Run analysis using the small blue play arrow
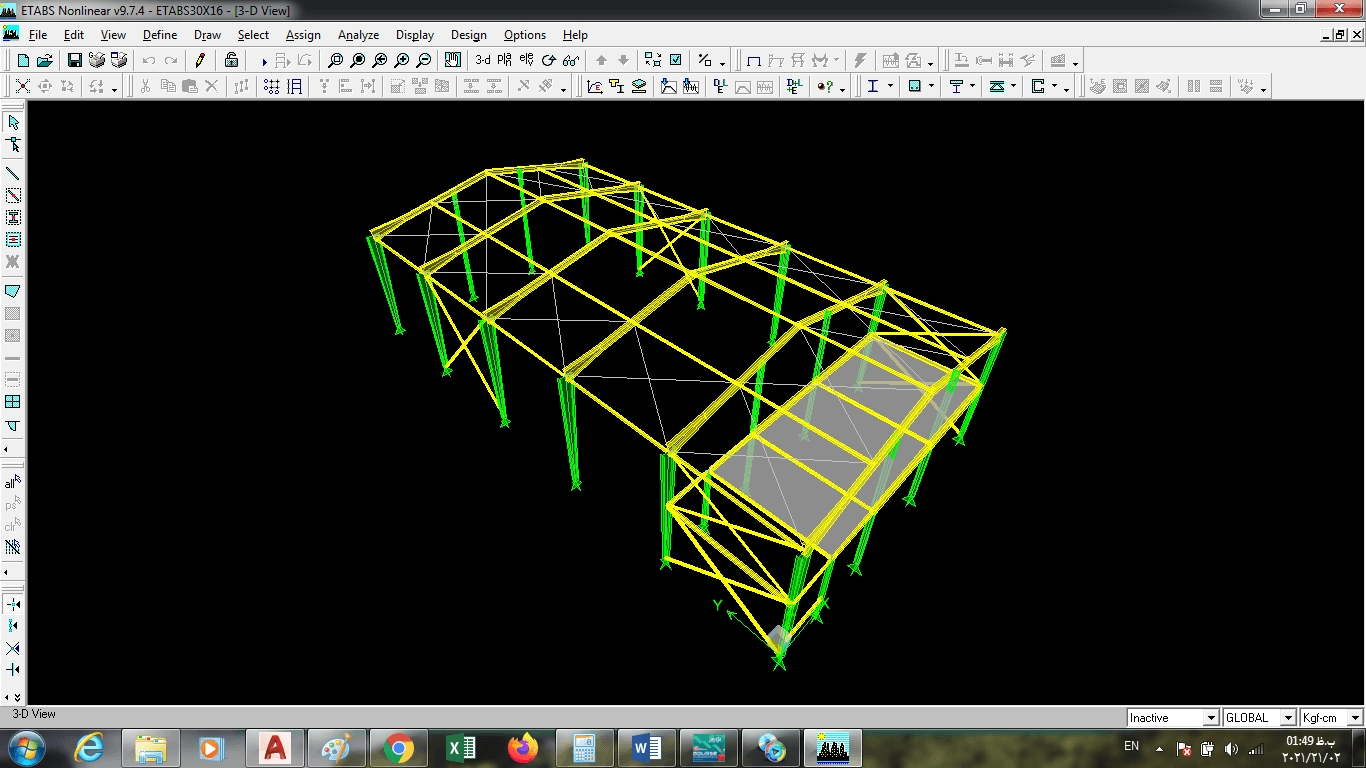 (264, 61)
